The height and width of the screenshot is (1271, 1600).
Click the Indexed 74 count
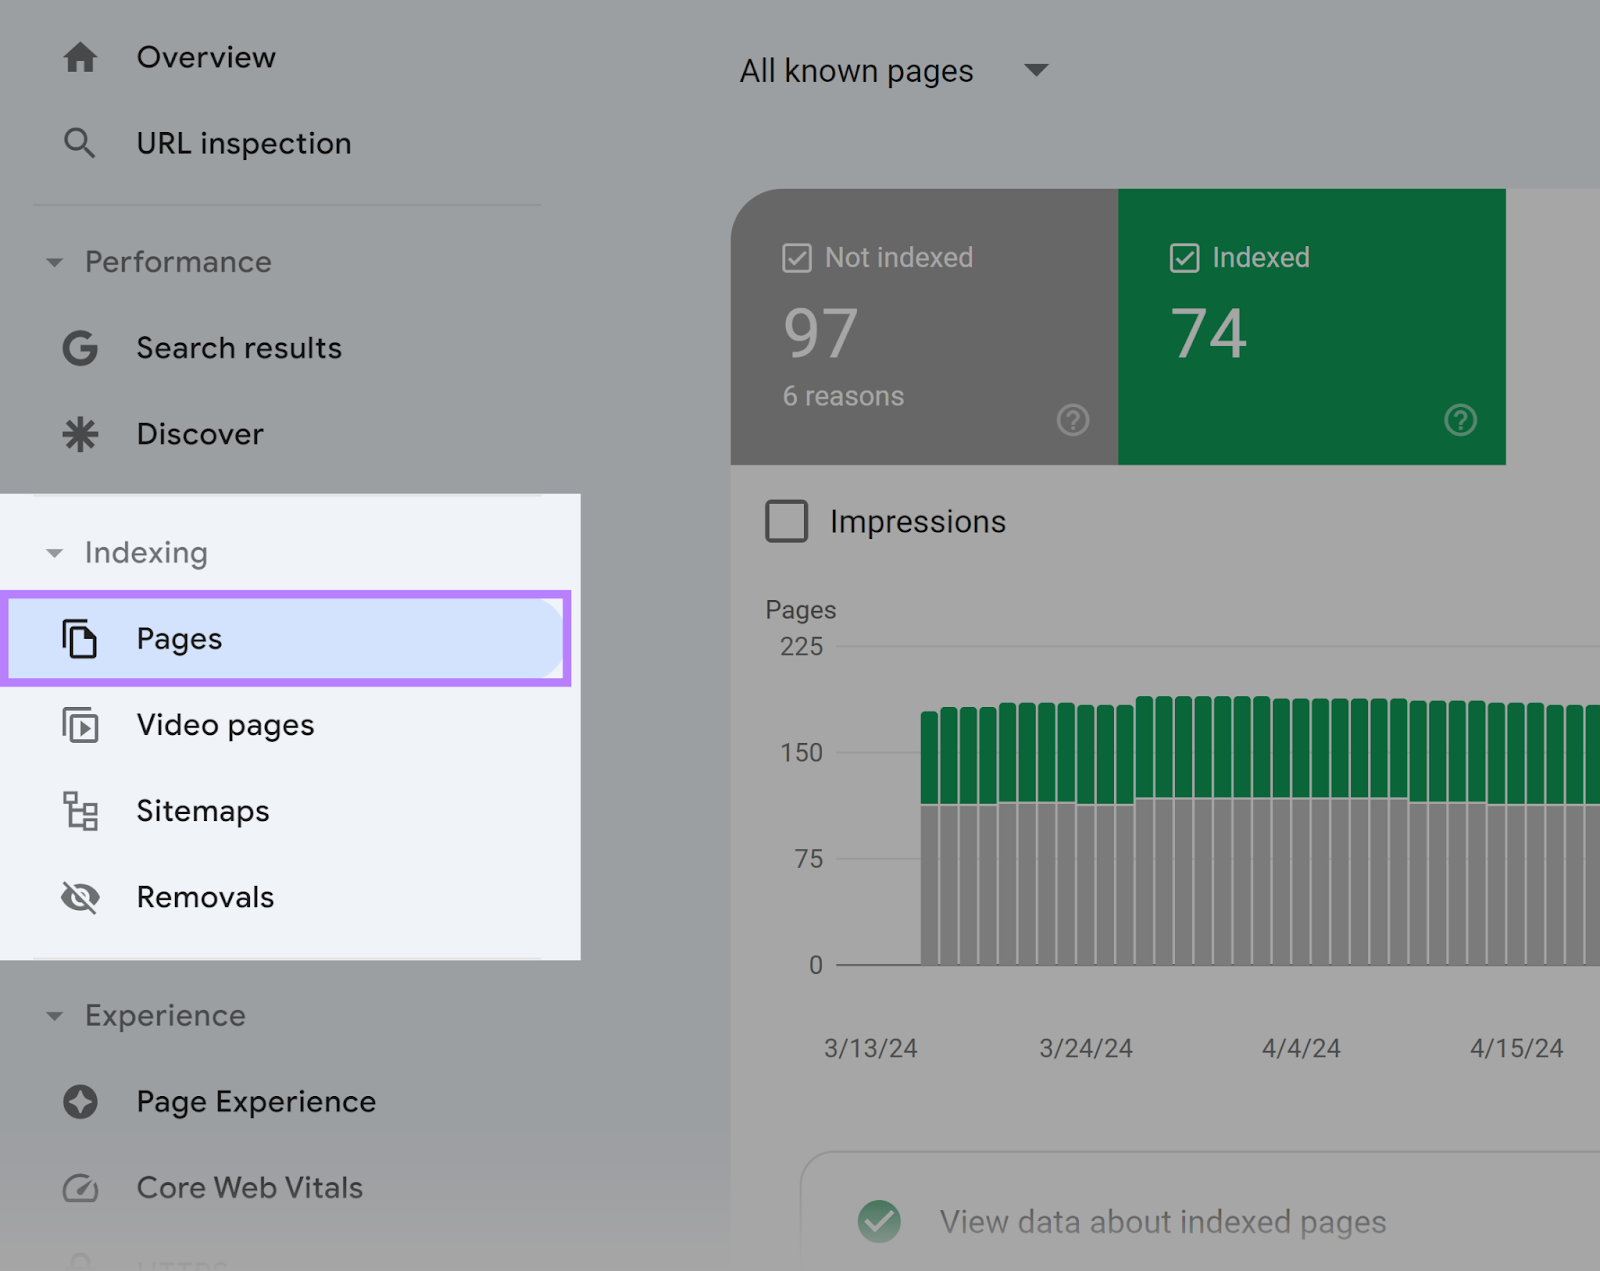pyautogui.click(x=1208, y=333)
